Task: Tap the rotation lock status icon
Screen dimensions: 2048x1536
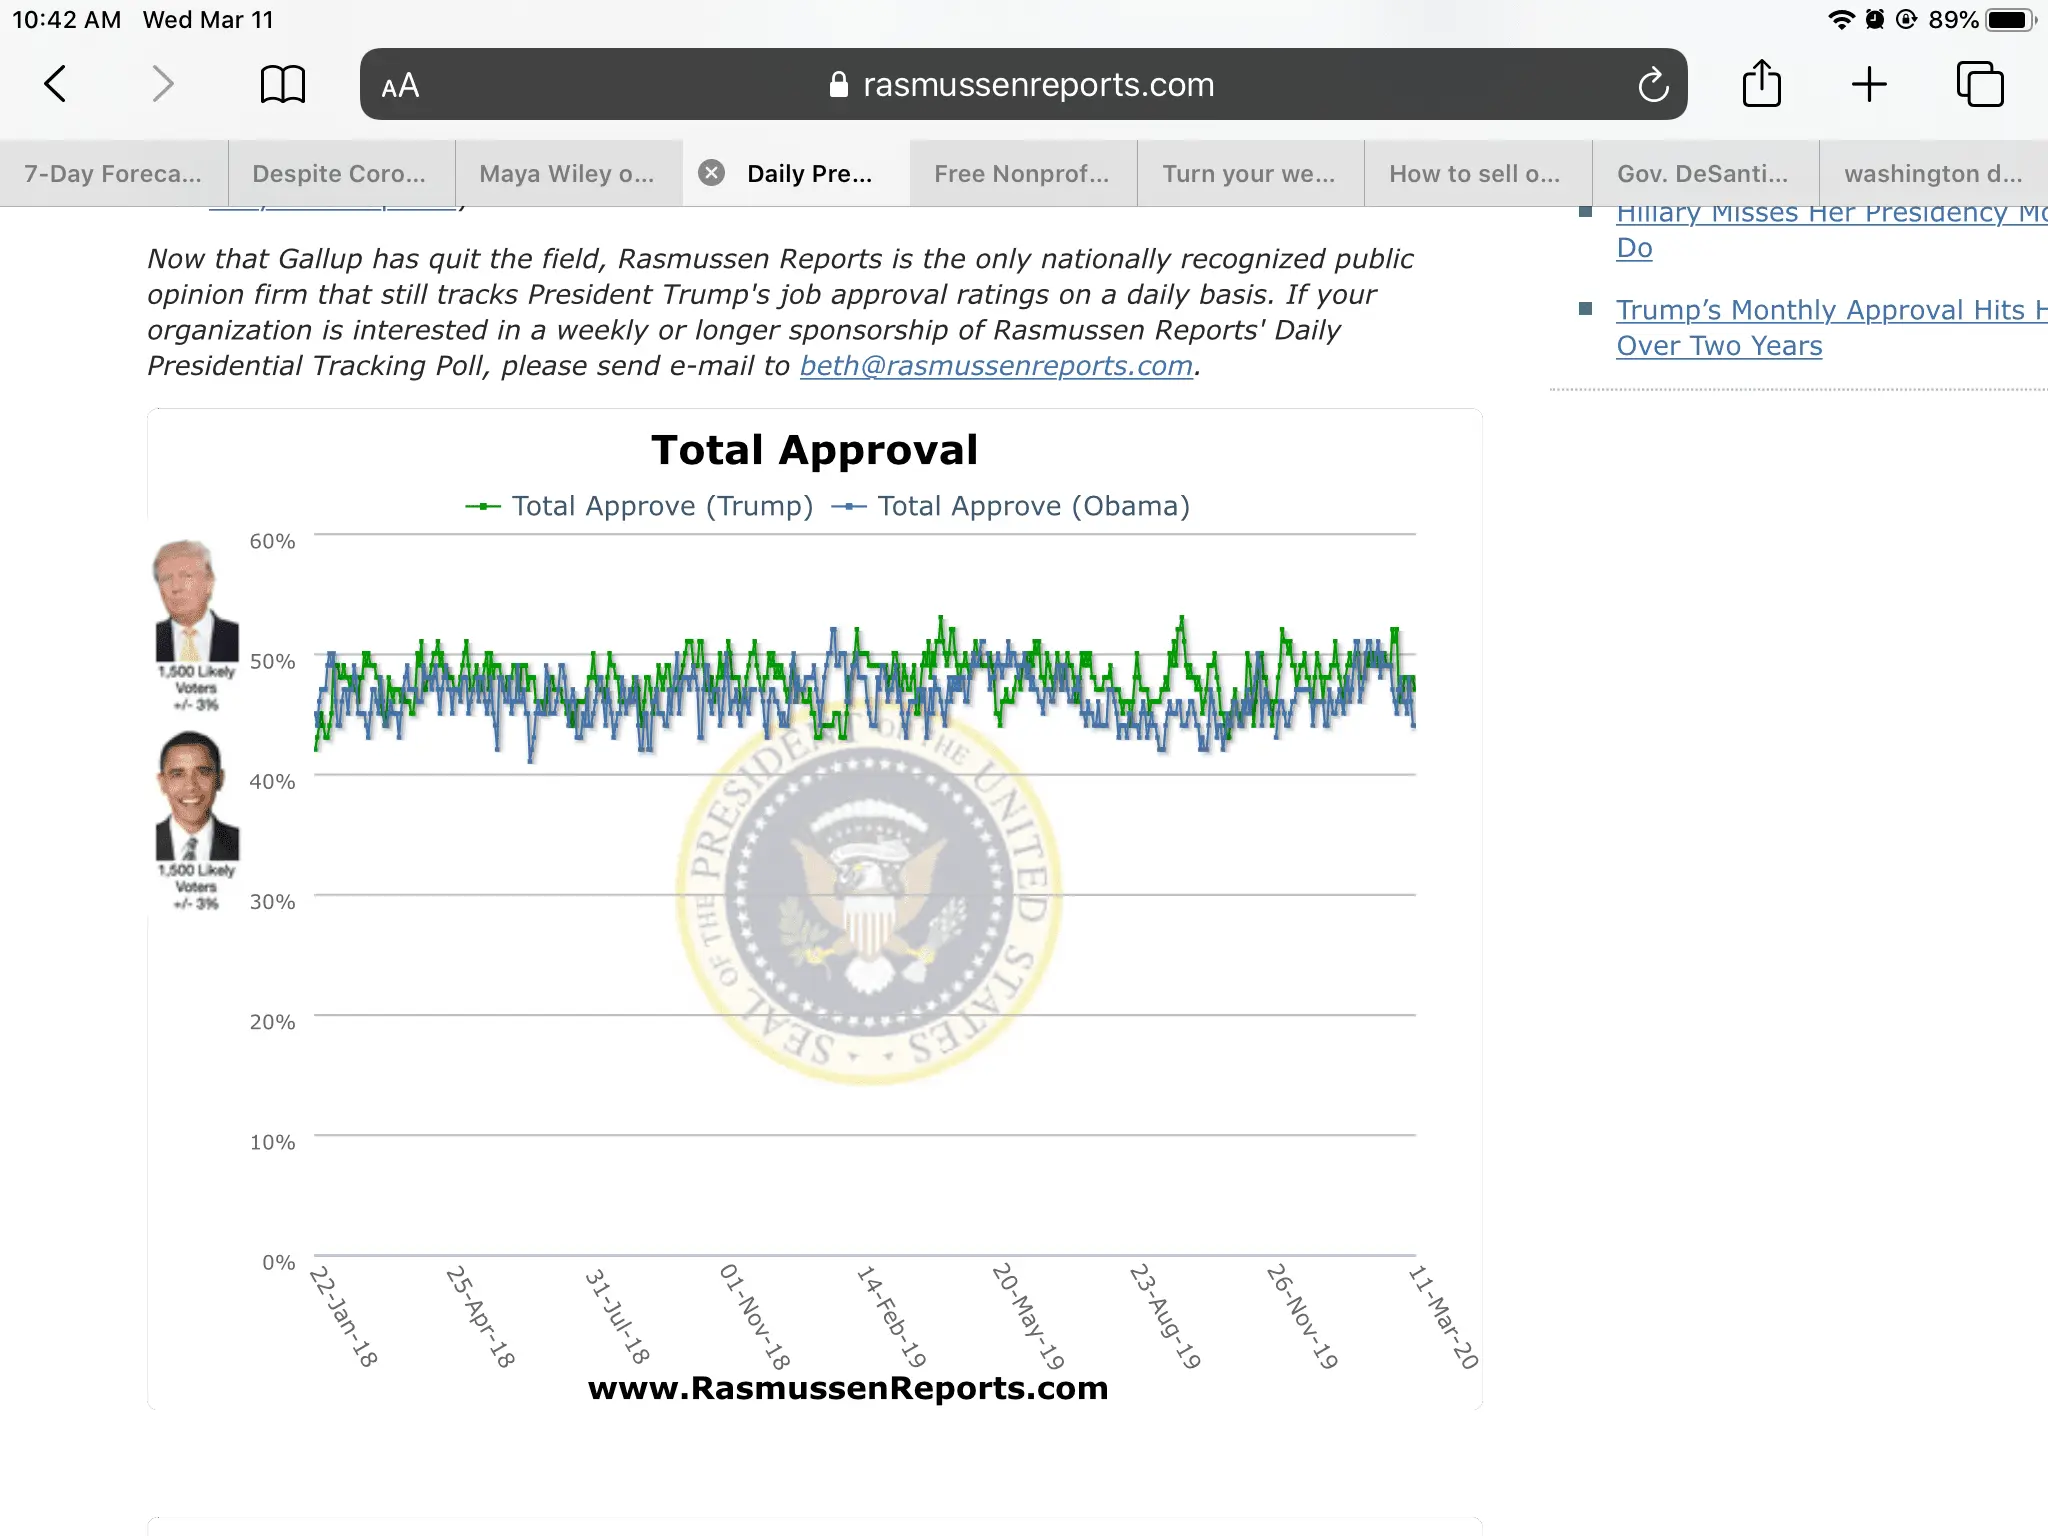Action: (1906, 20)
